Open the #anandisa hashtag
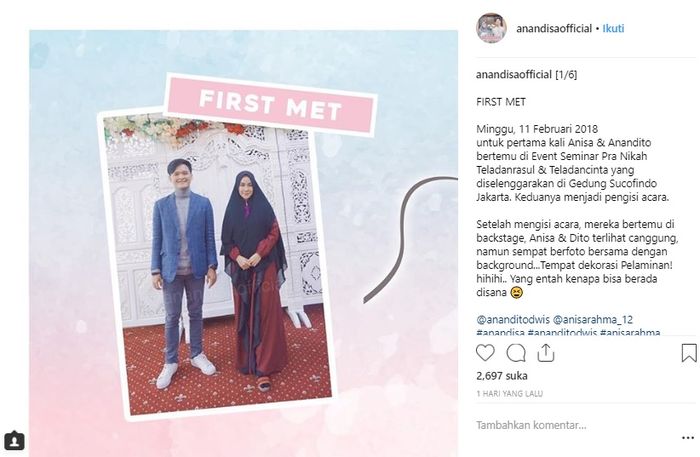Image resolution: width=700 pixels, height=457 pixels. point(500,332)
